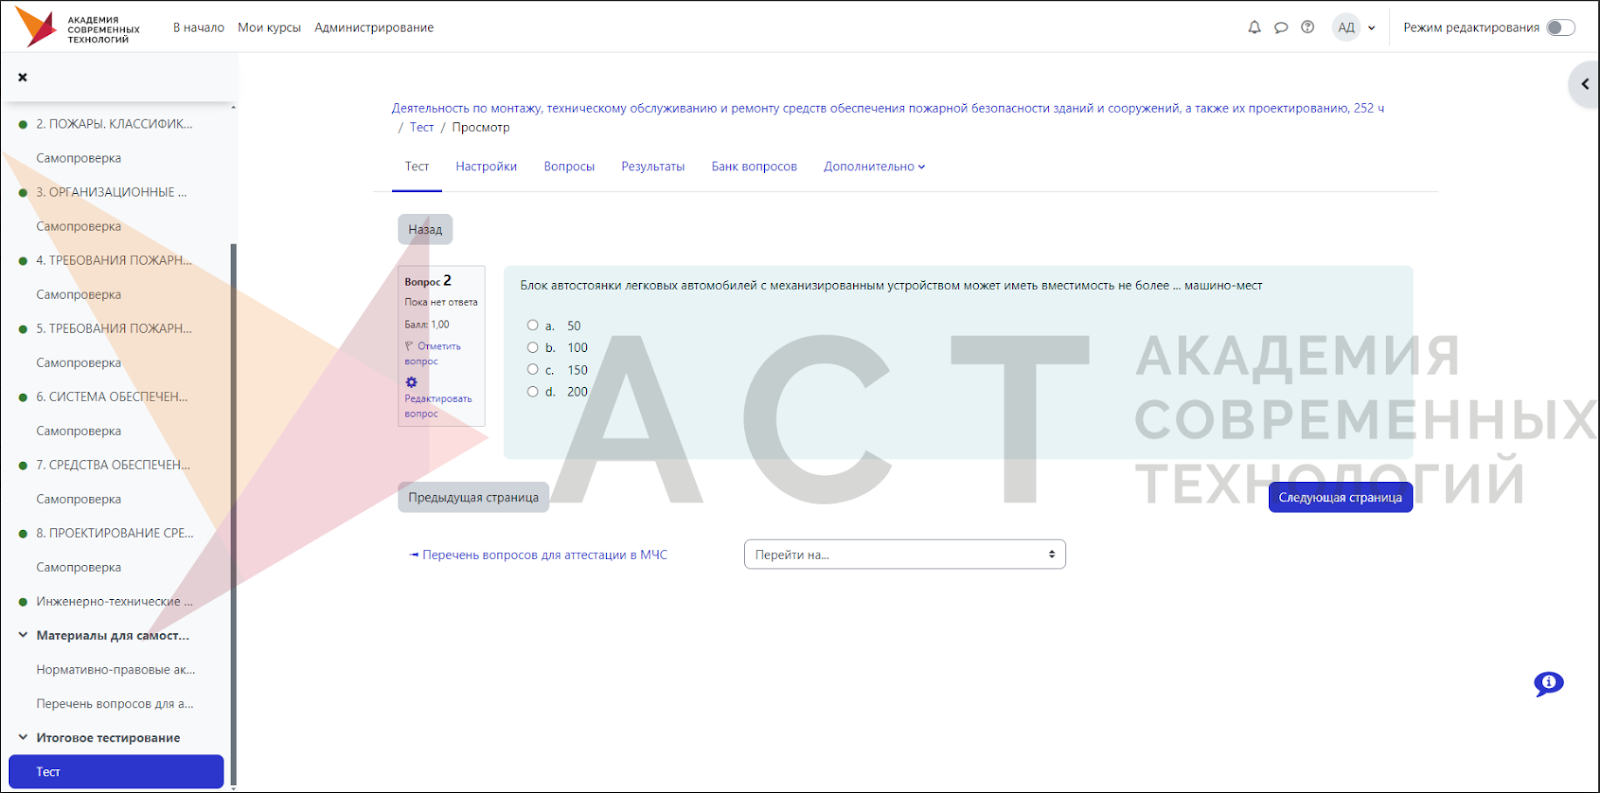
Task: Select answer a. 50
Action: pos(533,325)
